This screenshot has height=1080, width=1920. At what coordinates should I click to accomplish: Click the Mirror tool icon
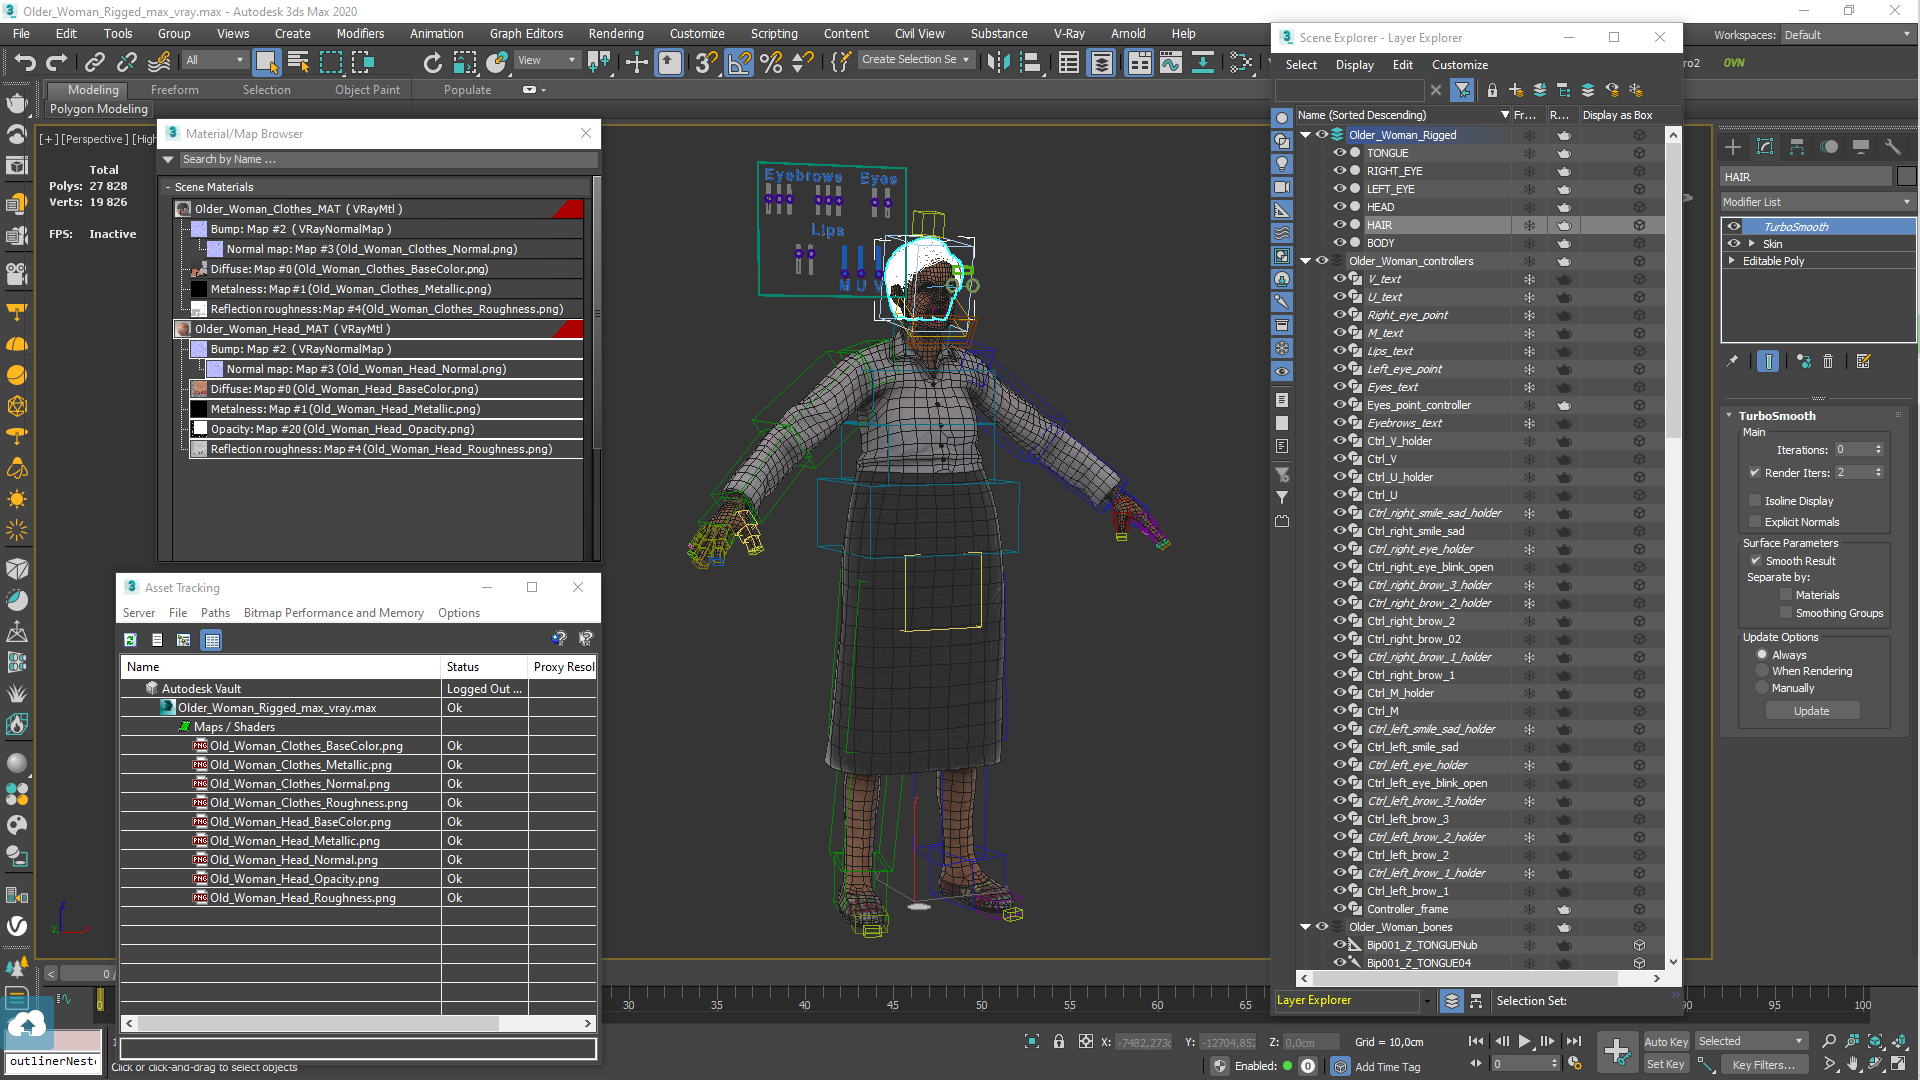(998, 62)
